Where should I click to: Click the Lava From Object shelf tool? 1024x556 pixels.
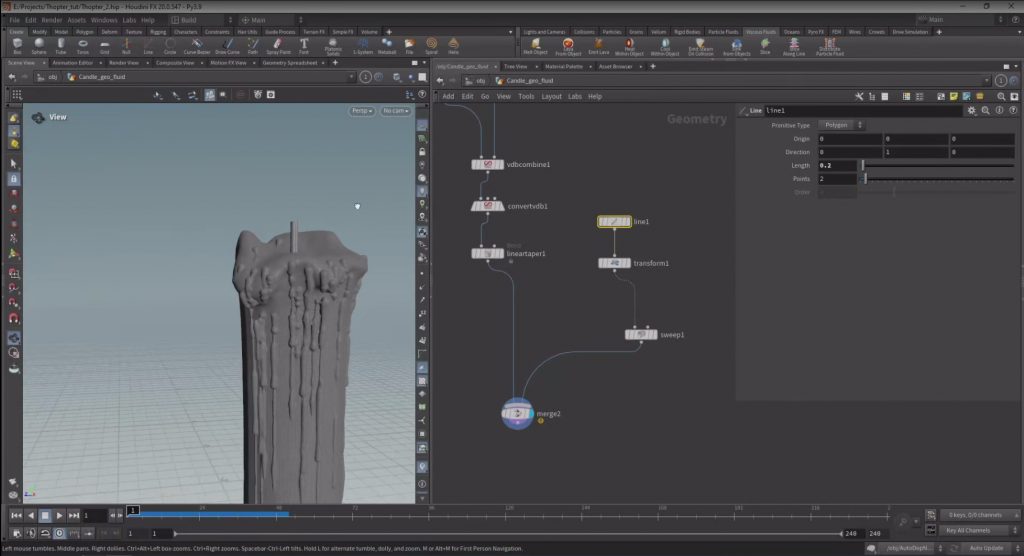tap(568, 47)
